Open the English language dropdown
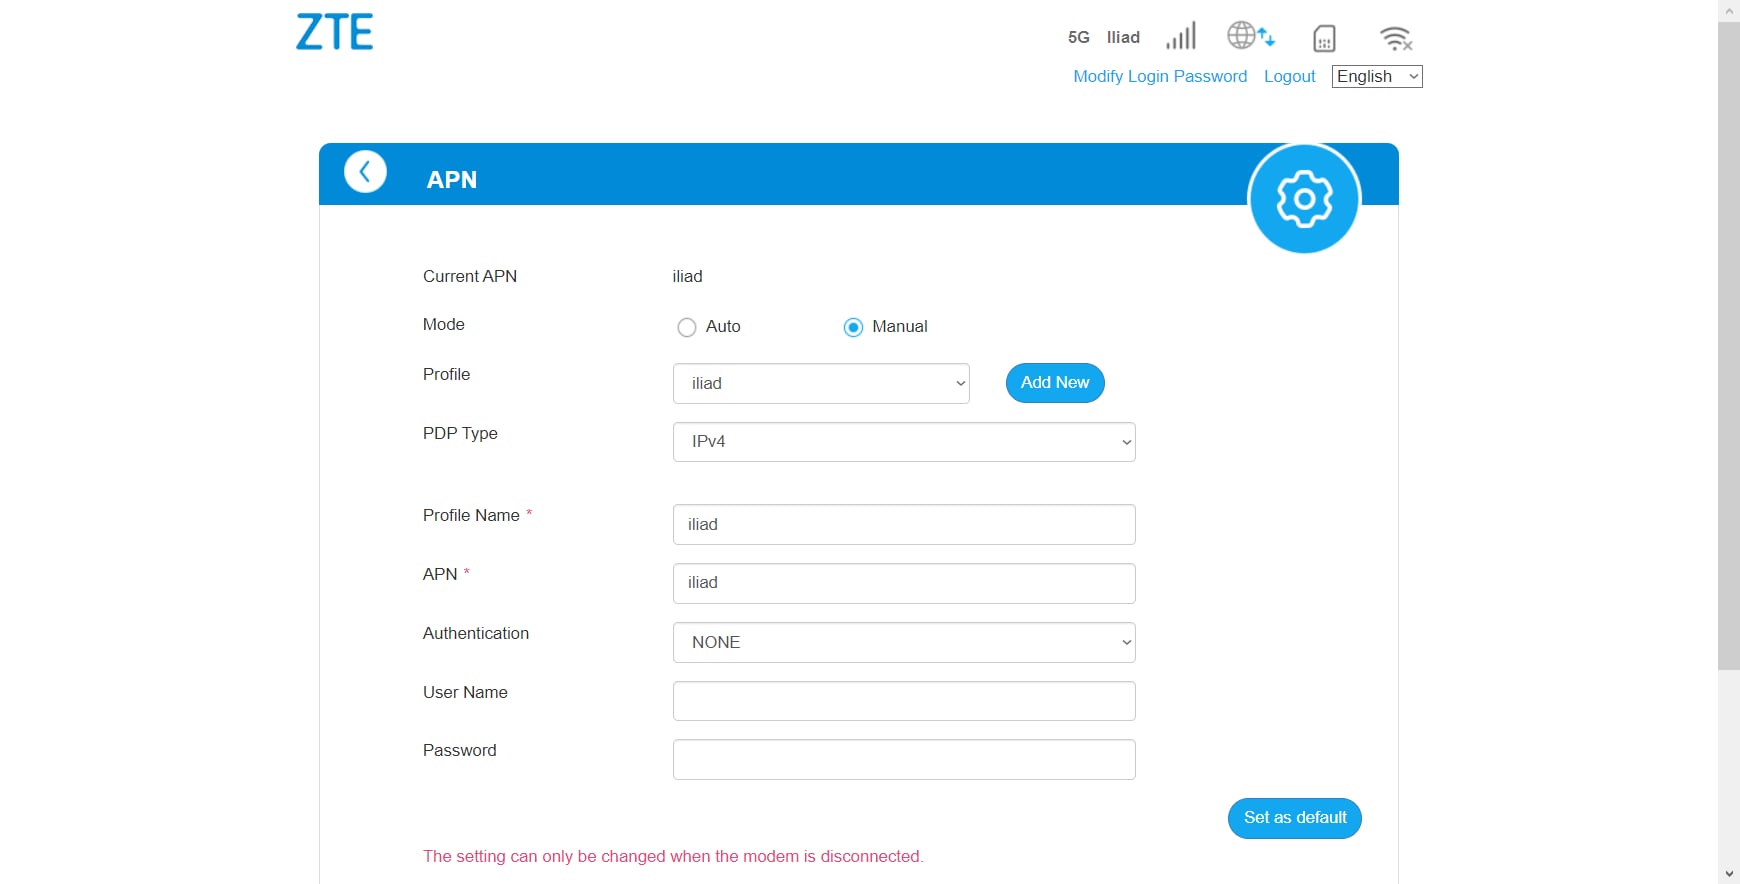The width and height of the screenshot is (1740, 884). (1377, 77)
